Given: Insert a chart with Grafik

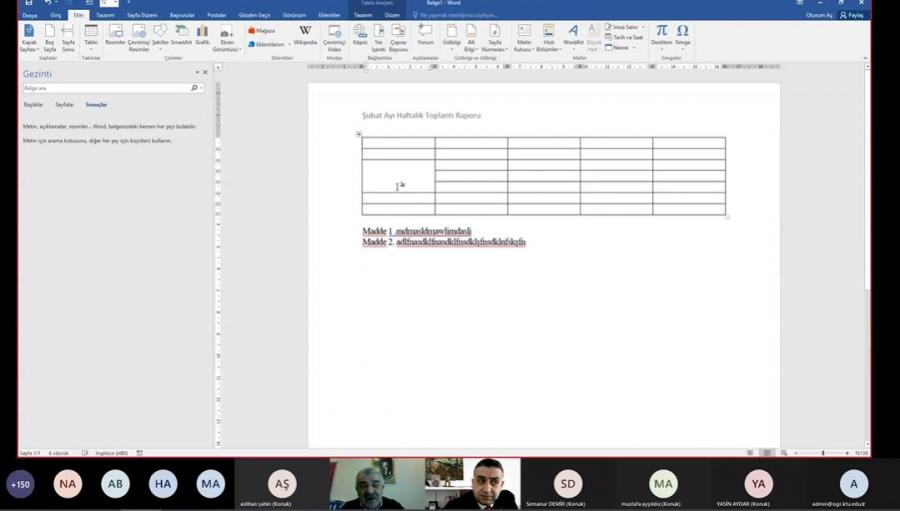Looking at the screenshot, I should 202,35.
